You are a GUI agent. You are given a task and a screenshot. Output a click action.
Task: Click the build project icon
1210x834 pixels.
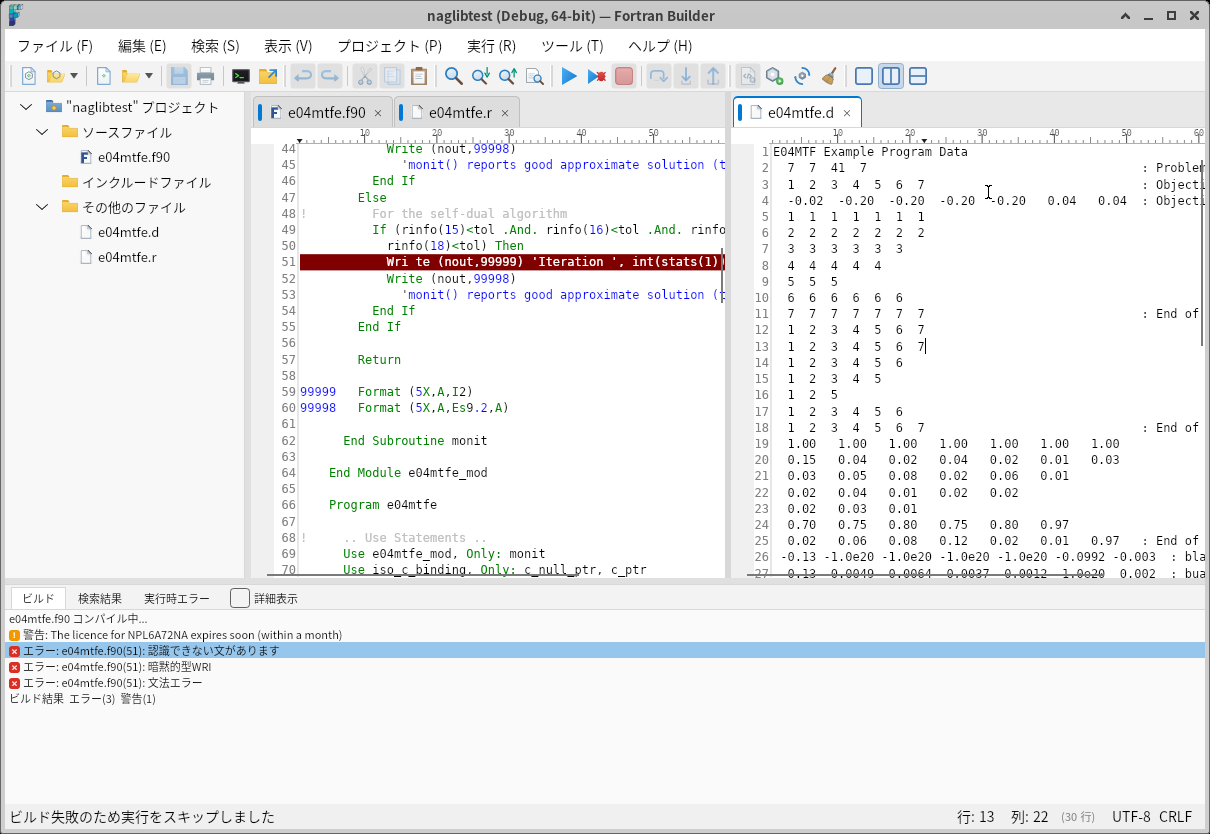(775, 76)
